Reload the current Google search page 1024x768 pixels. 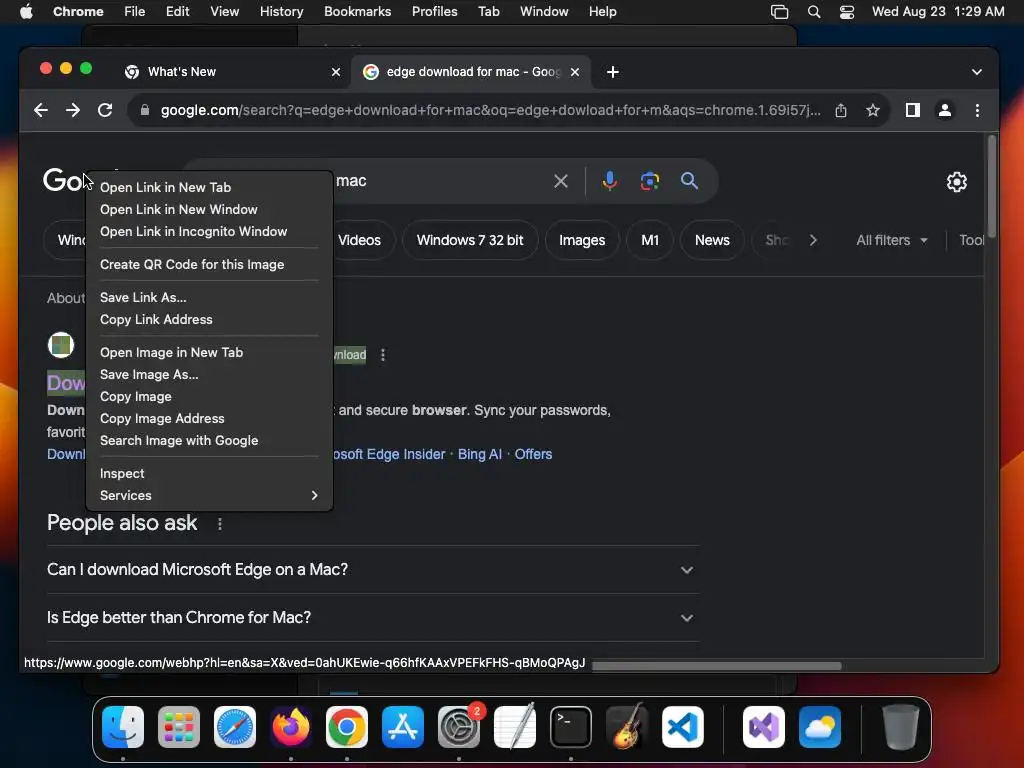(x=104, y=110)
